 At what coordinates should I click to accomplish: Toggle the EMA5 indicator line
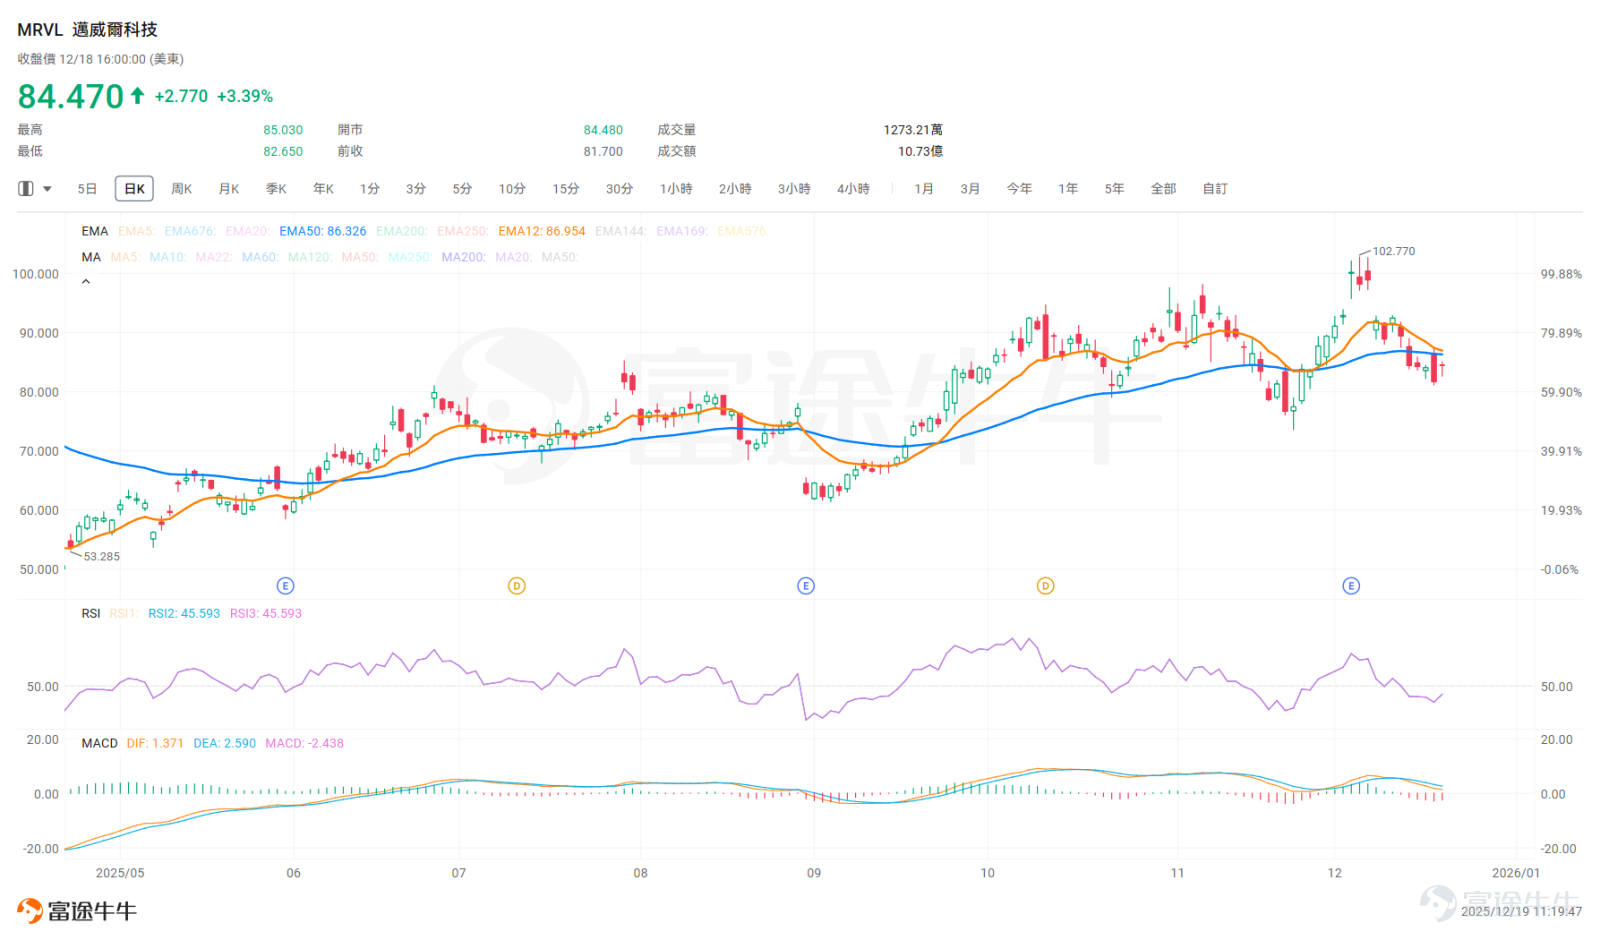coord(136,231)
